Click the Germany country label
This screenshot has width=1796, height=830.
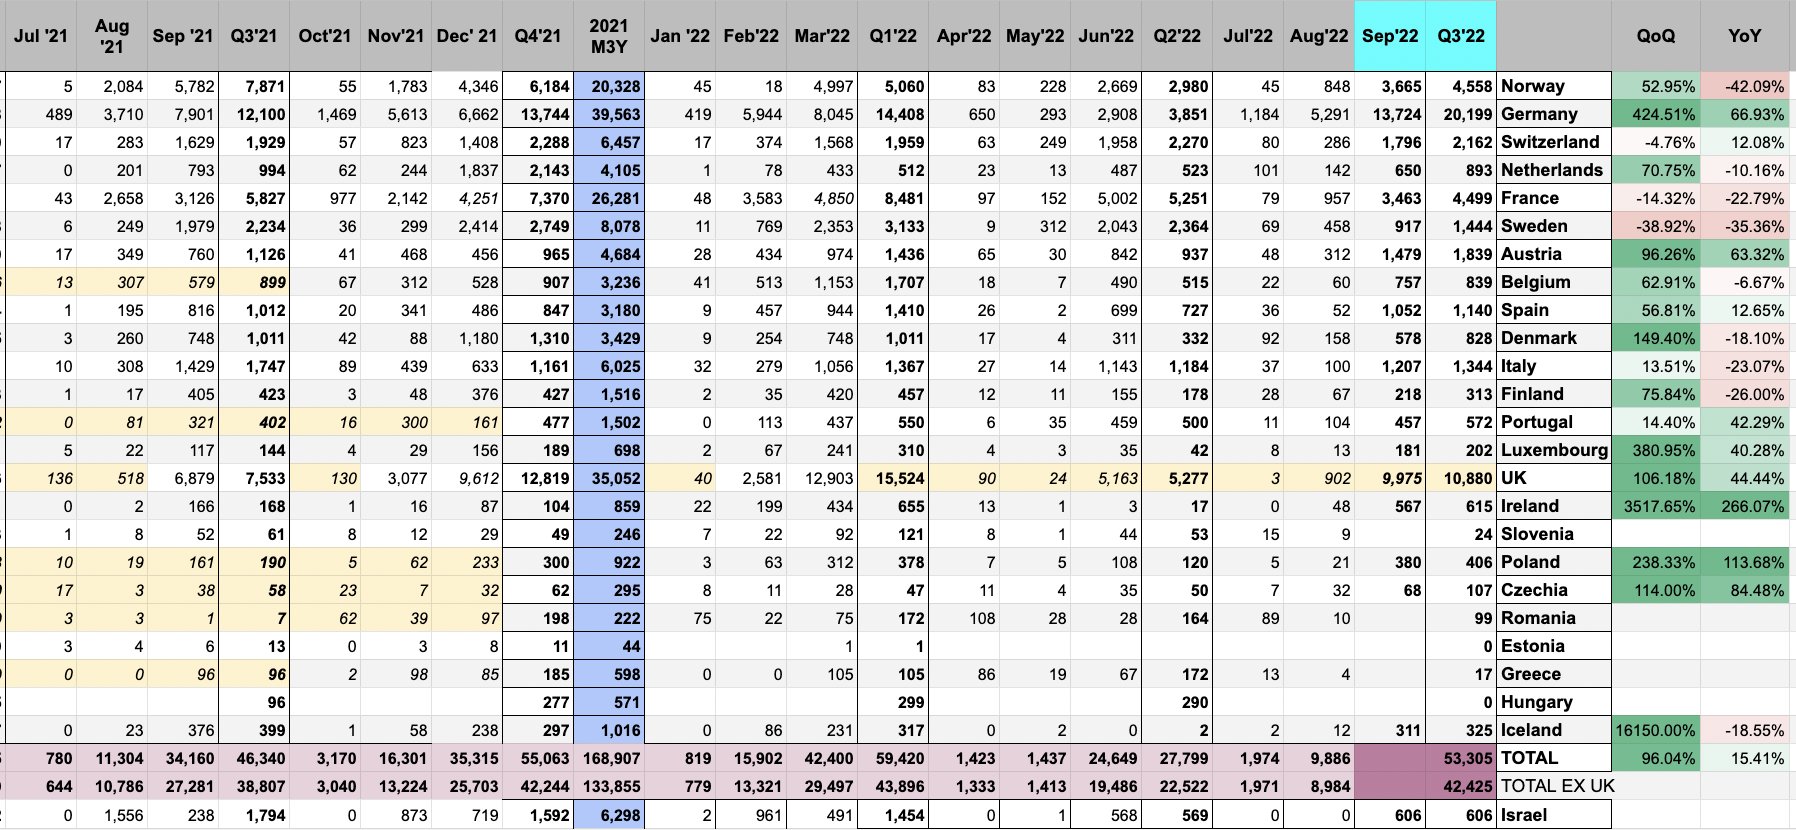(1554, 114)
